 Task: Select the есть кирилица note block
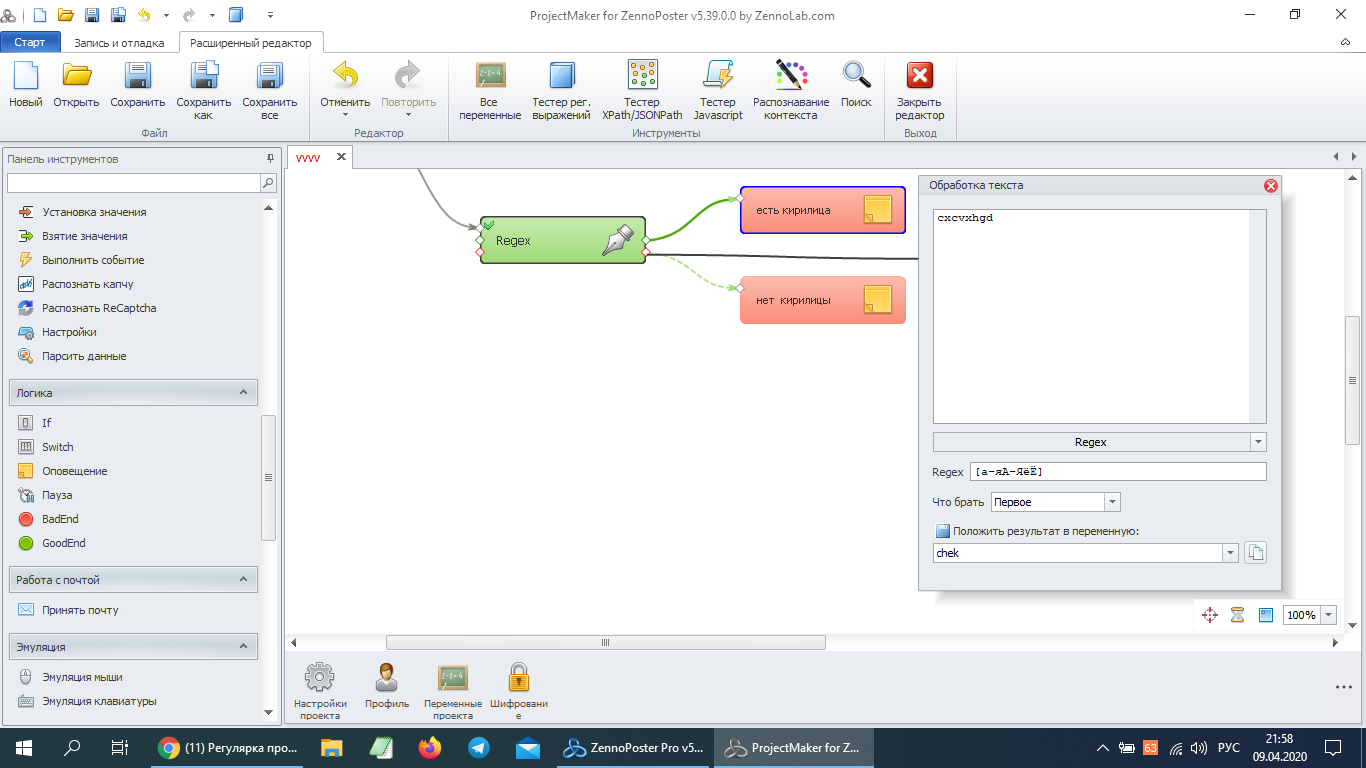[822, 210]
